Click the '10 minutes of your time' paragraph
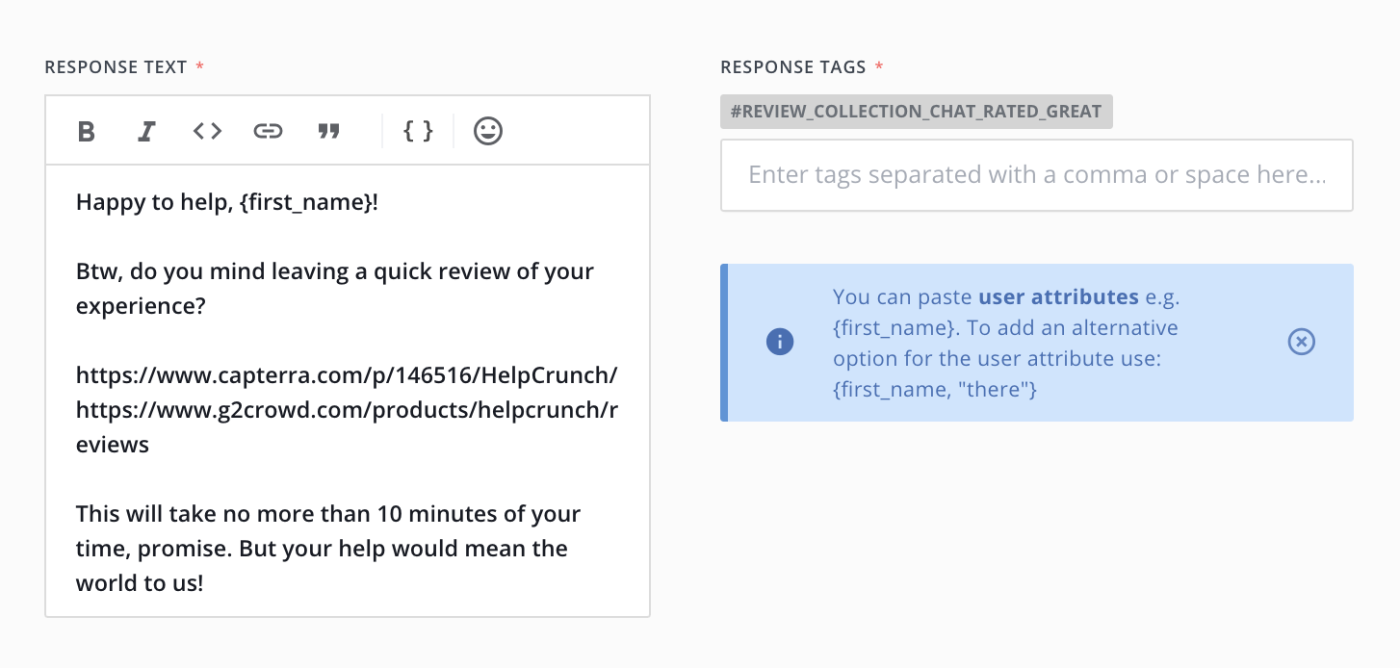Viewport: 1400px width, 668px height. pyautogui.click(x=328, y=548)
